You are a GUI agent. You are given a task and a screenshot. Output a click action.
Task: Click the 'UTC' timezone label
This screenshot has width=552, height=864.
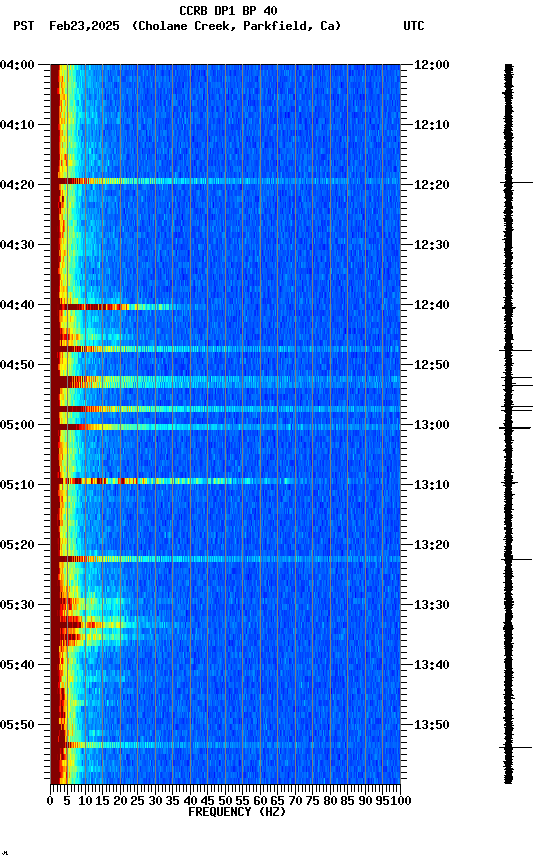click(414, 26)
